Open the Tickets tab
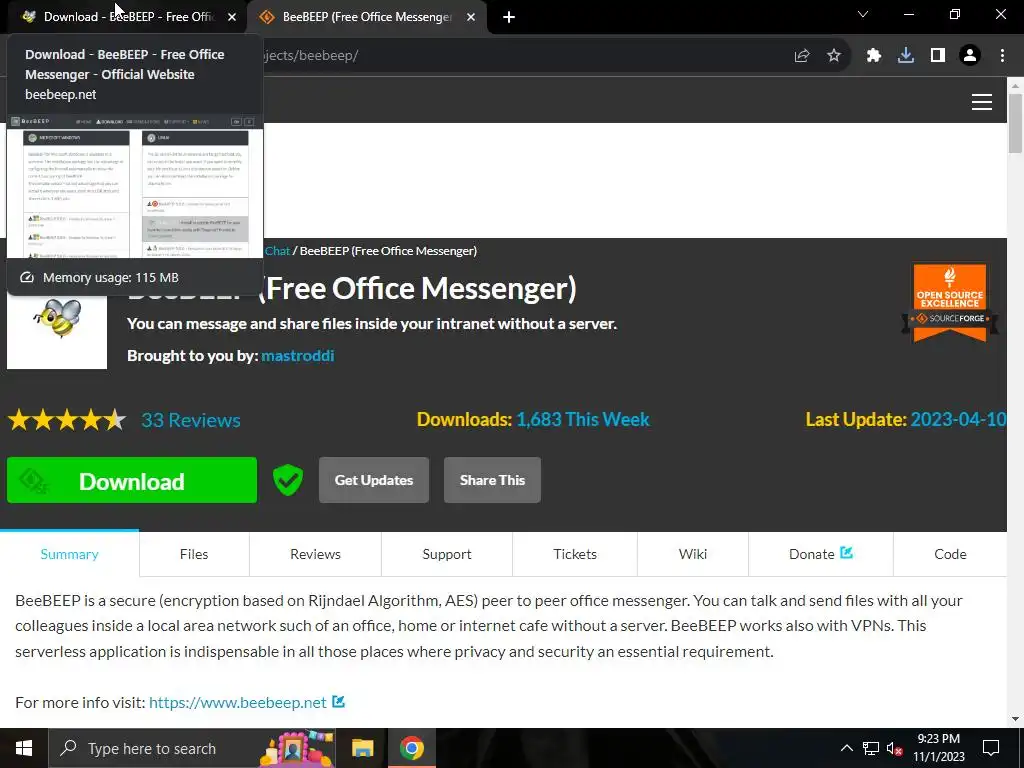 click(575, 554)
